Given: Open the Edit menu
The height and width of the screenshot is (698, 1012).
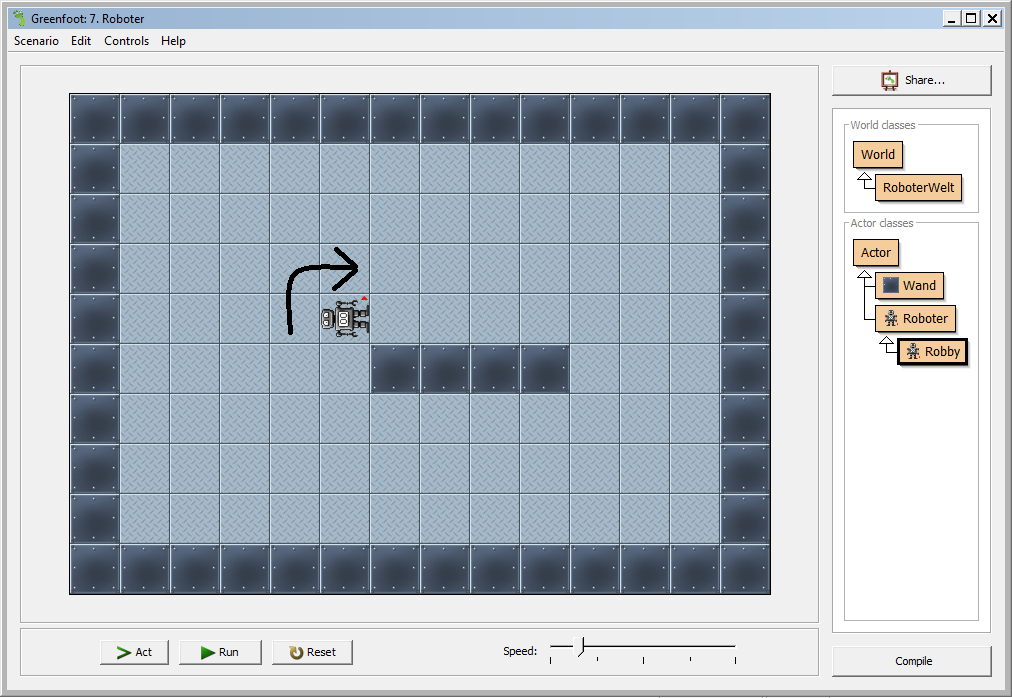Looking at the screenshot, I should 81,41.
